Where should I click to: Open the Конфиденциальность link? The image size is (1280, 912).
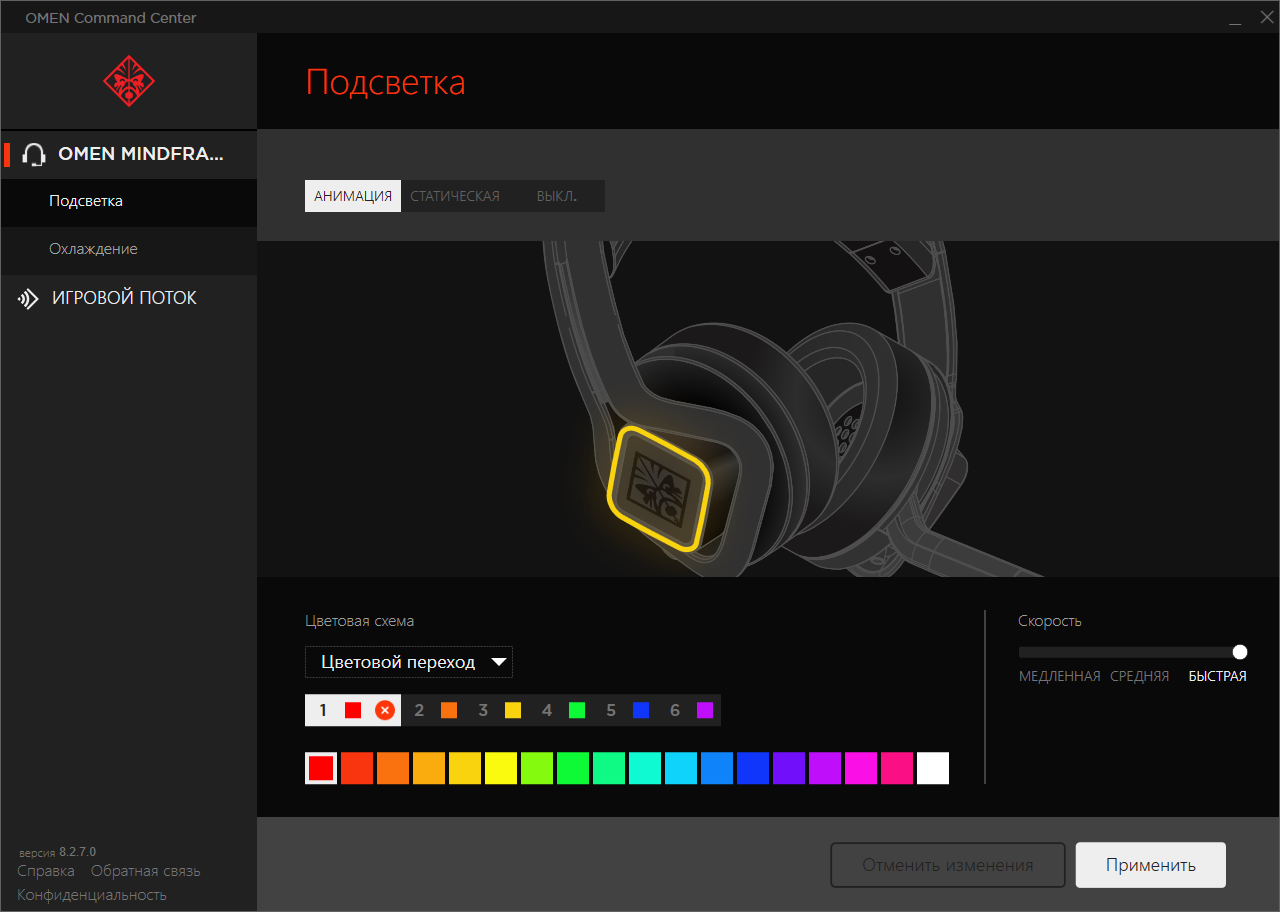click(x=92, y=895)
